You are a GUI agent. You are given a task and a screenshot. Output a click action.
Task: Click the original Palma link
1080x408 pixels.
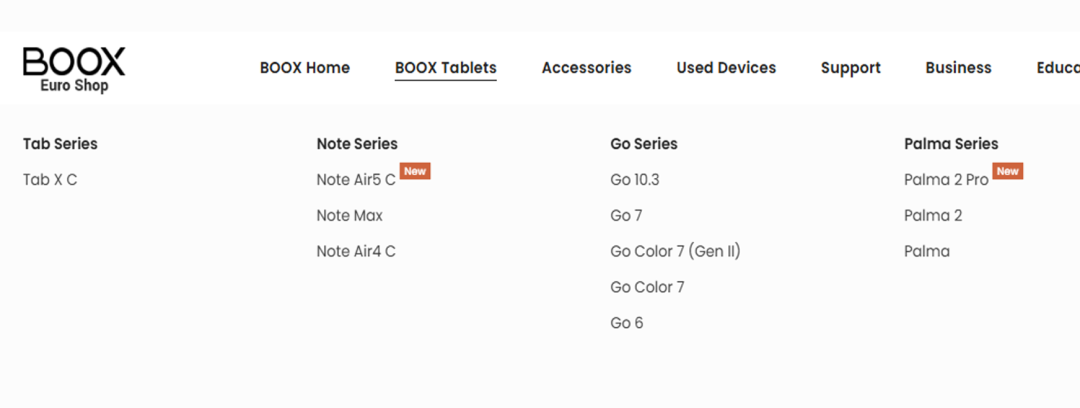[x=927, y=252]
